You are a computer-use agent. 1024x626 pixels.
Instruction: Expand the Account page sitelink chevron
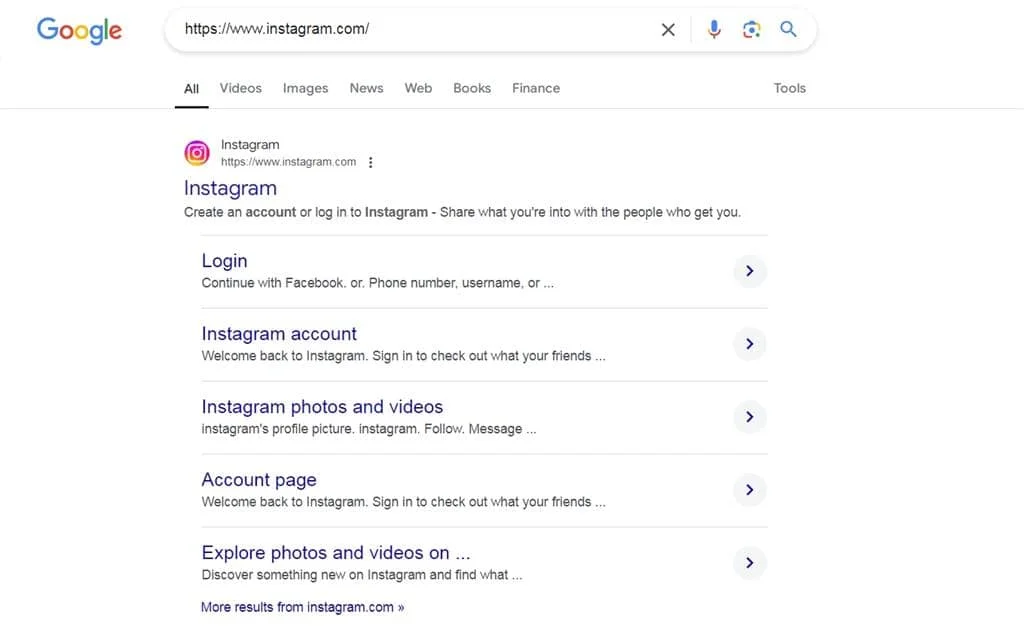tap(750, 490)
